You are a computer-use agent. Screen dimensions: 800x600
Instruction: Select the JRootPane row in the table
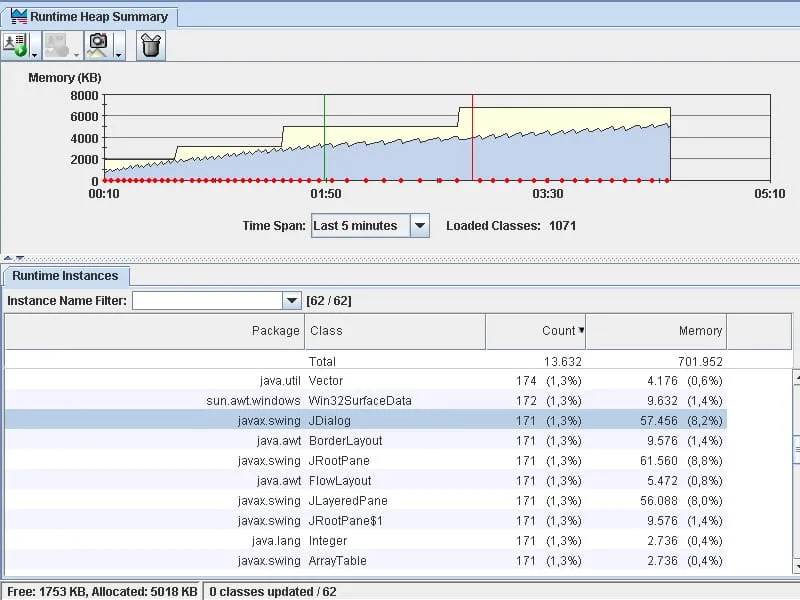click(x=366, y=461)
